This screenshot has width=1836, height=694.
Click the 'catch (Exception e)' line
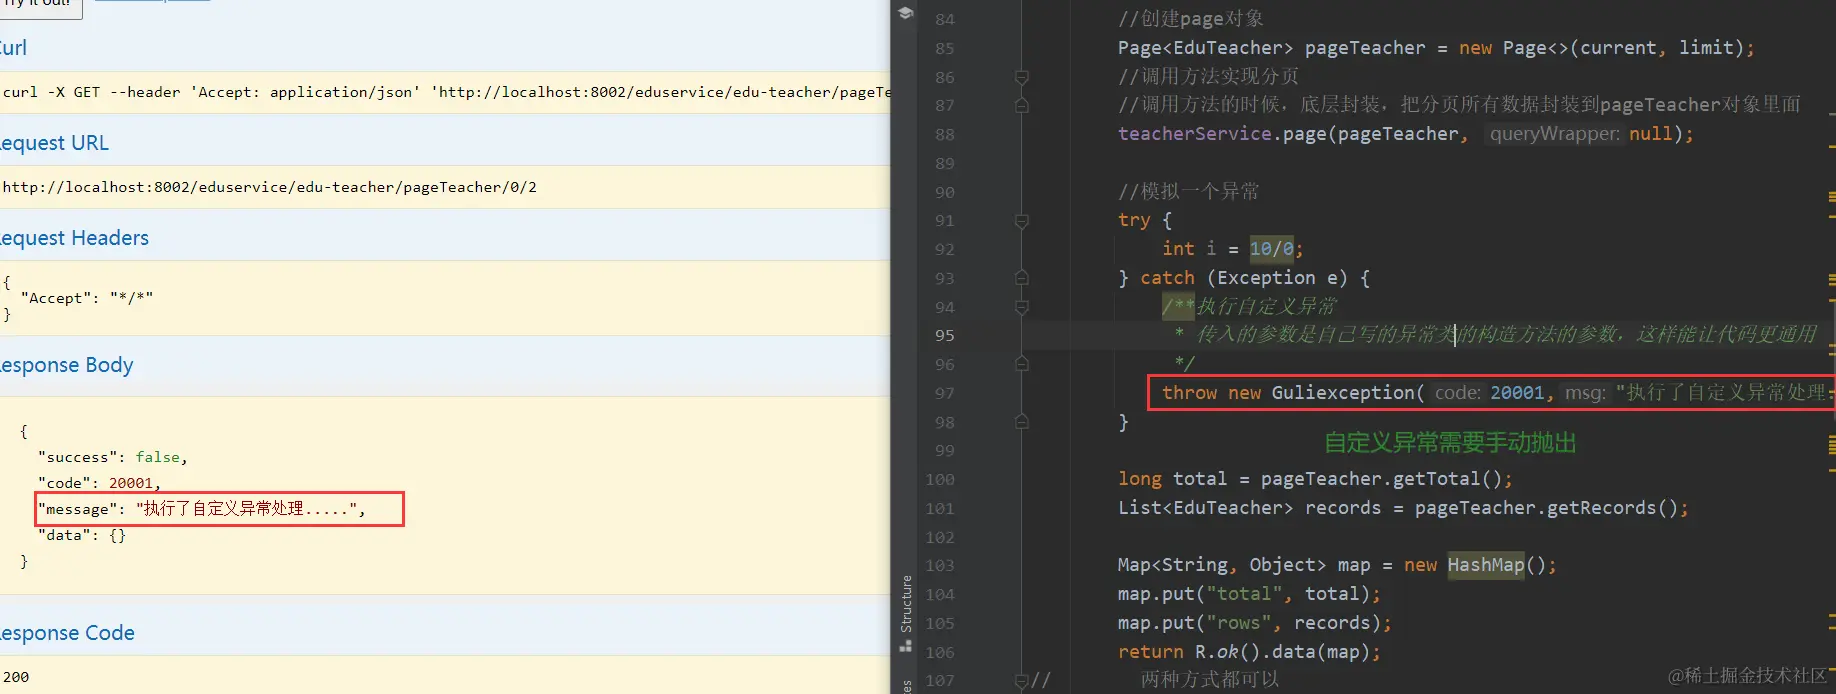1244,278
